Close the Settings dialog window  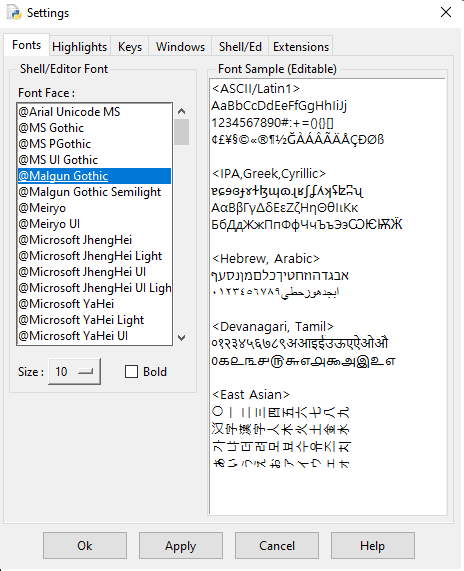(x=446, y=12)
